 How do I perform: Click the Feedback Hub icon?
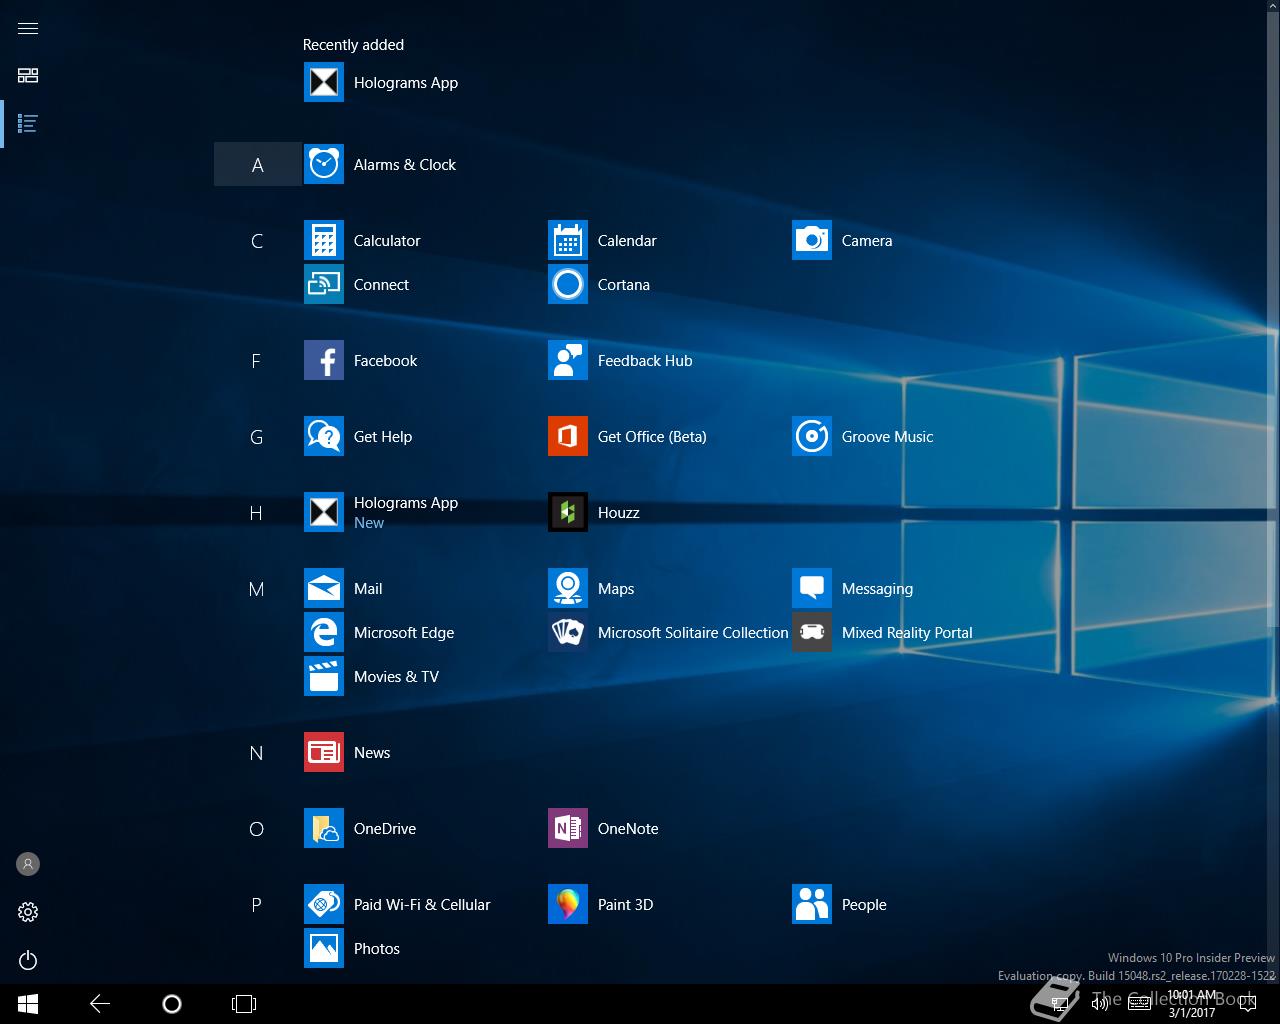tap(568, 361)
